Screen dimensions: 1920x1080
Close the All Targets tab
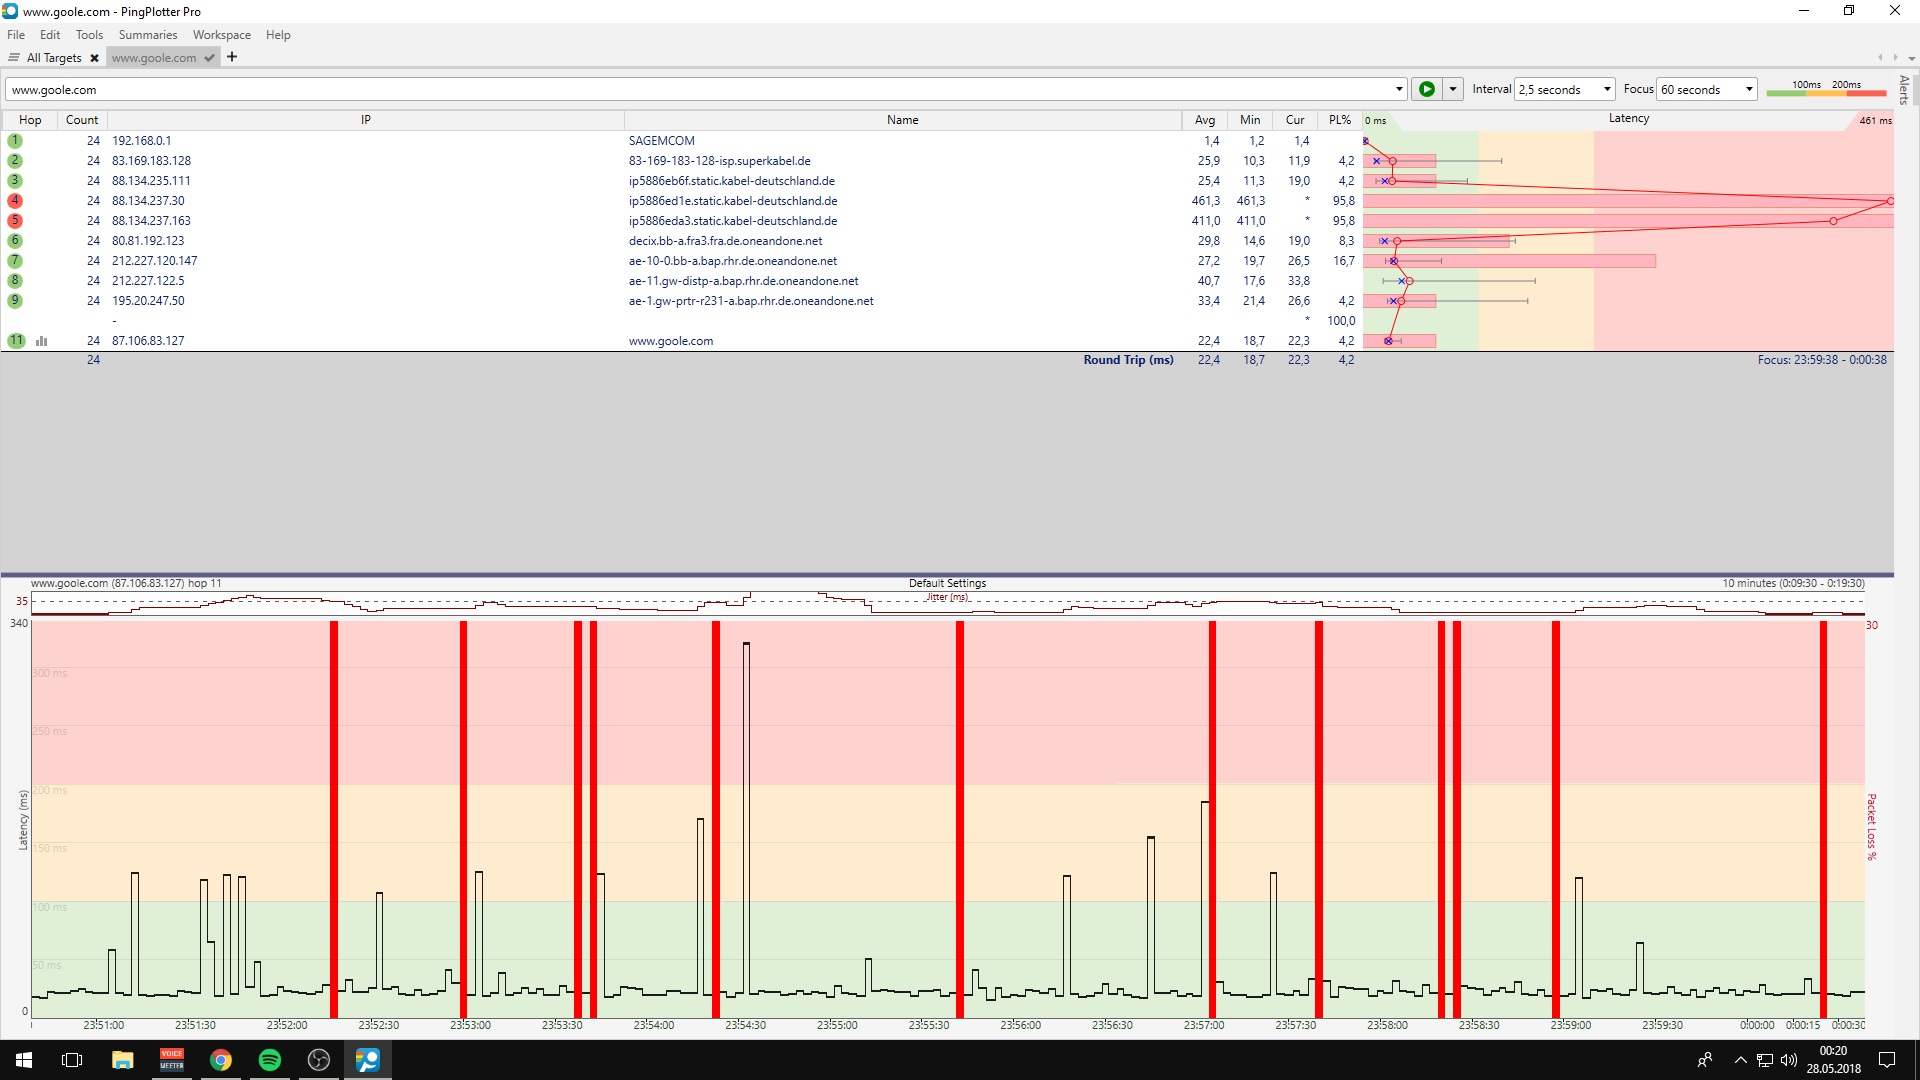point(94,58)
